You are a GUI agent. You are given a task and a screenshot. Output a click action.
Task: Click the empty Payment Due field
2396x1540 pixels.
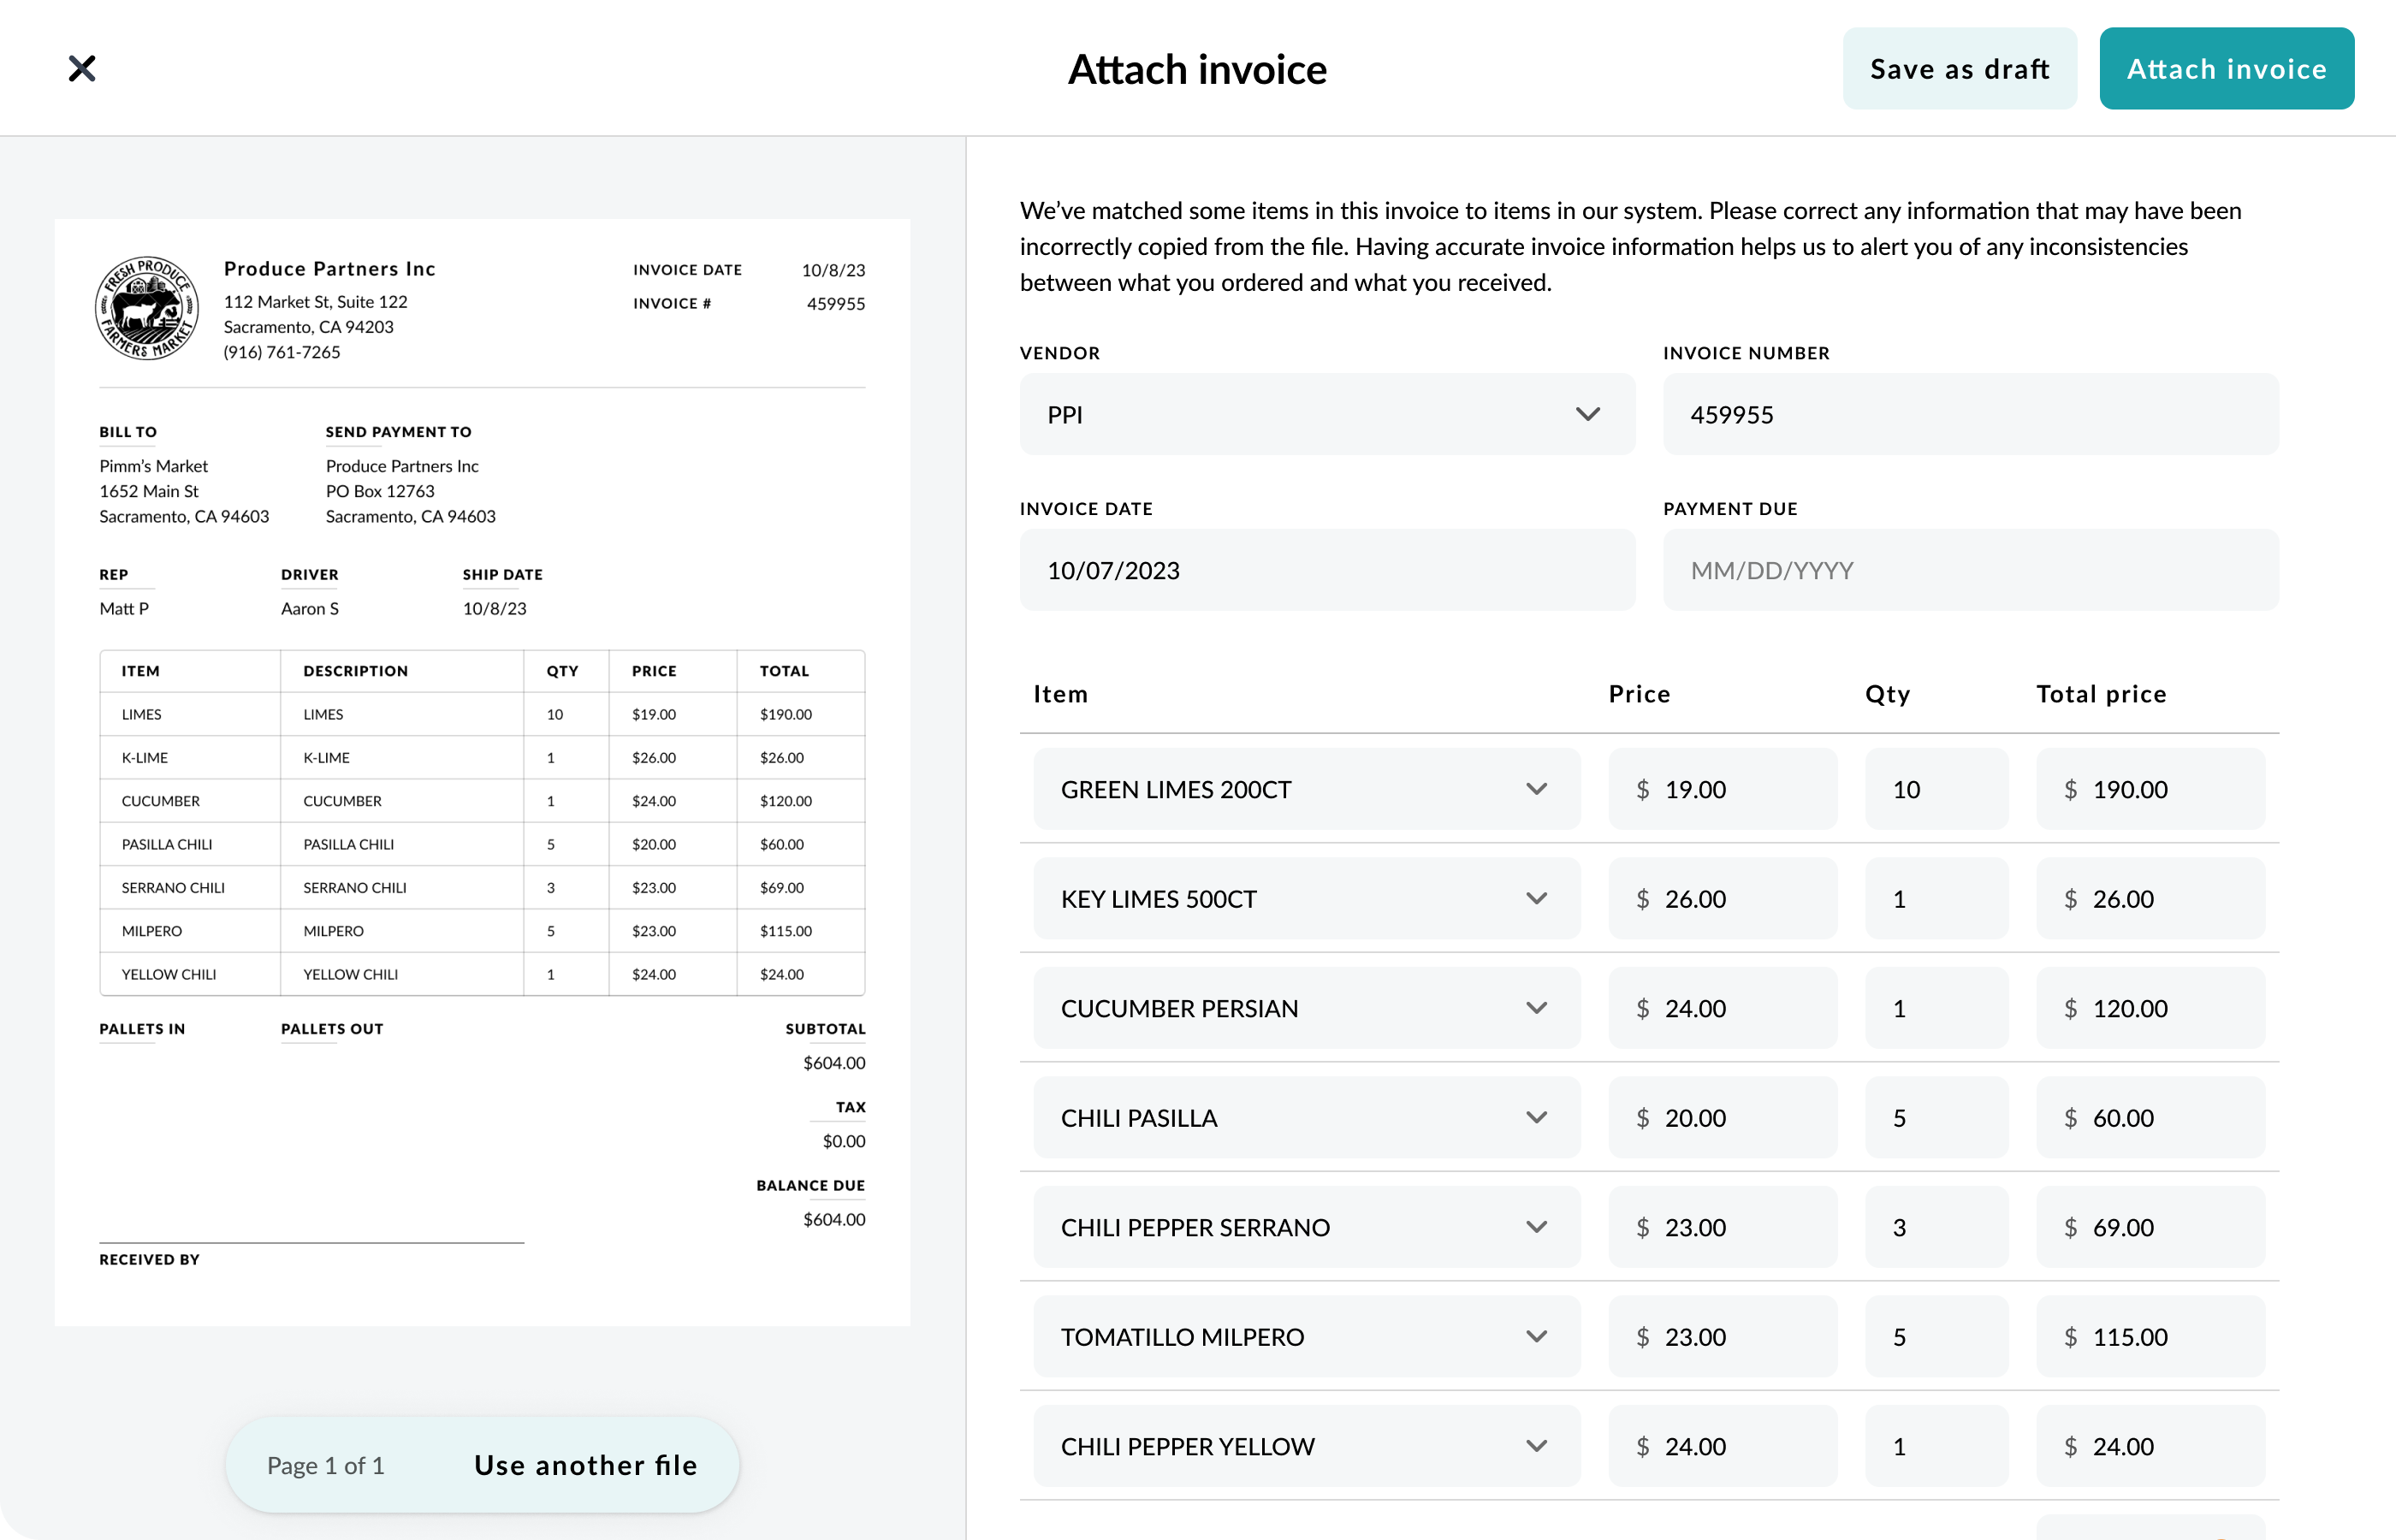pyautogui.click(x=1970, y=569)
